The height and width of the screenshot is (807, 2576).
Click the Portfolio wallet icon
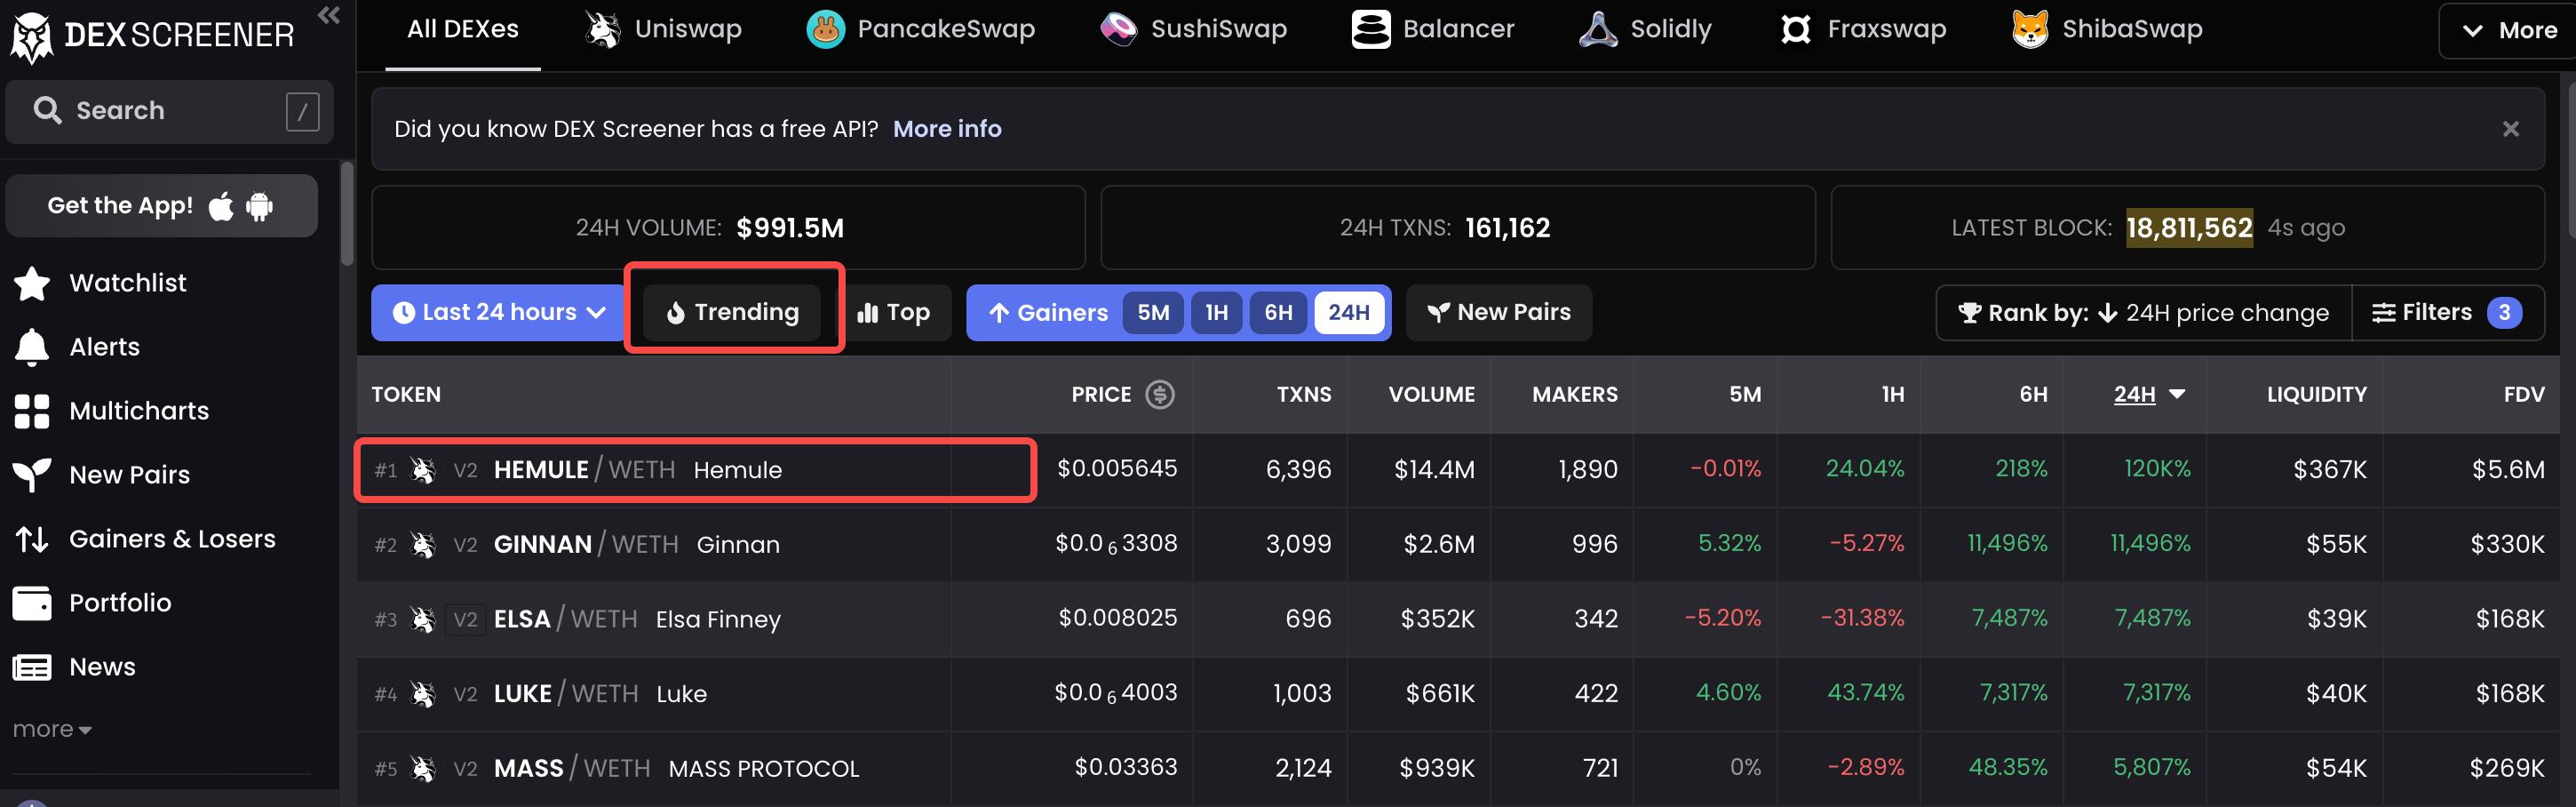32,603
